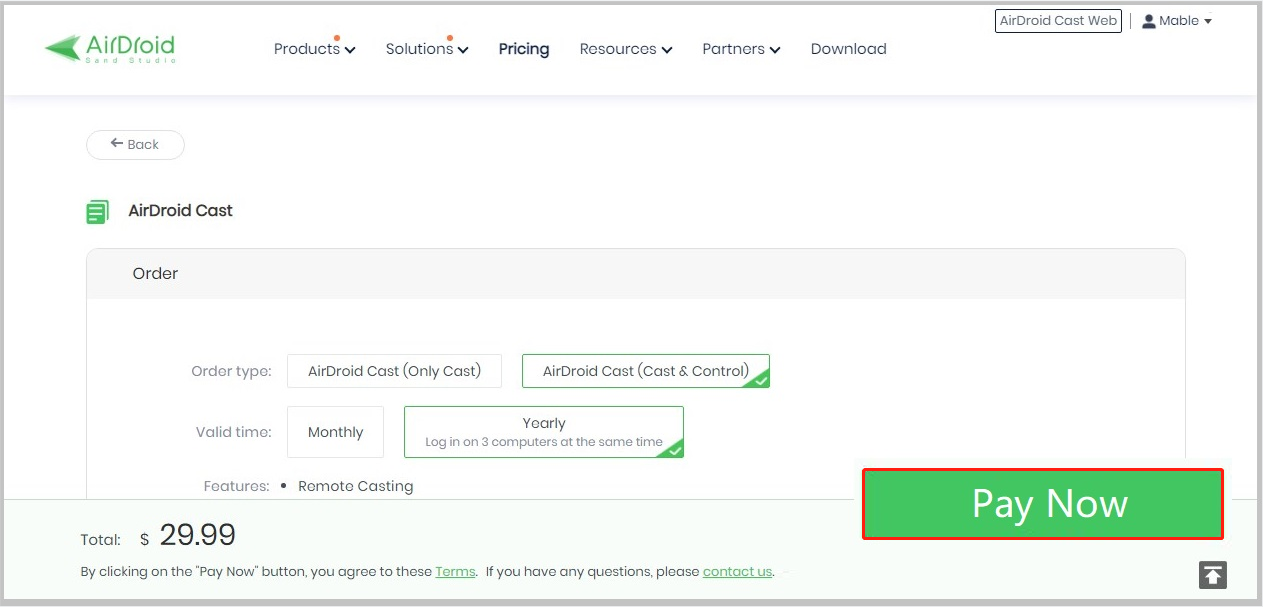Expand the Resources dropdown chevron
This screenshot has width=1263, height=607.
667,50
